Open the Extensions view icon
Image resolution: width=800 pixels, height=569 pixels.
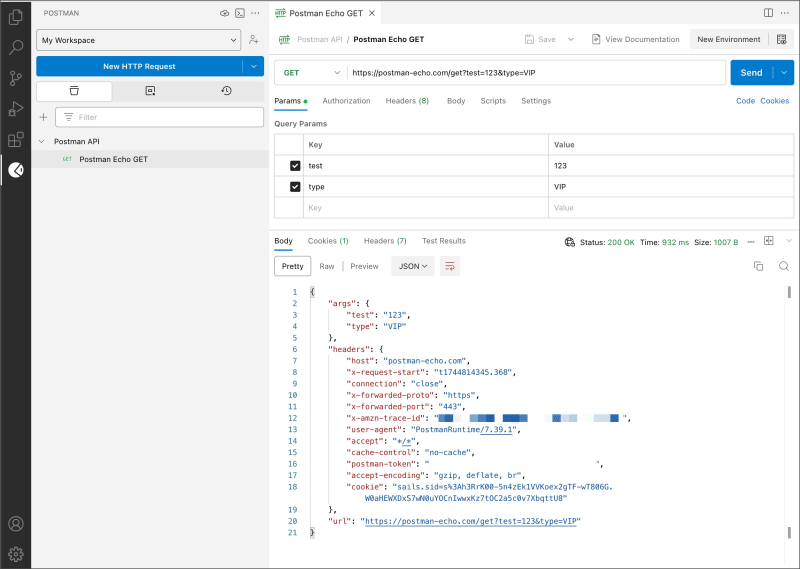coord(15,139)
